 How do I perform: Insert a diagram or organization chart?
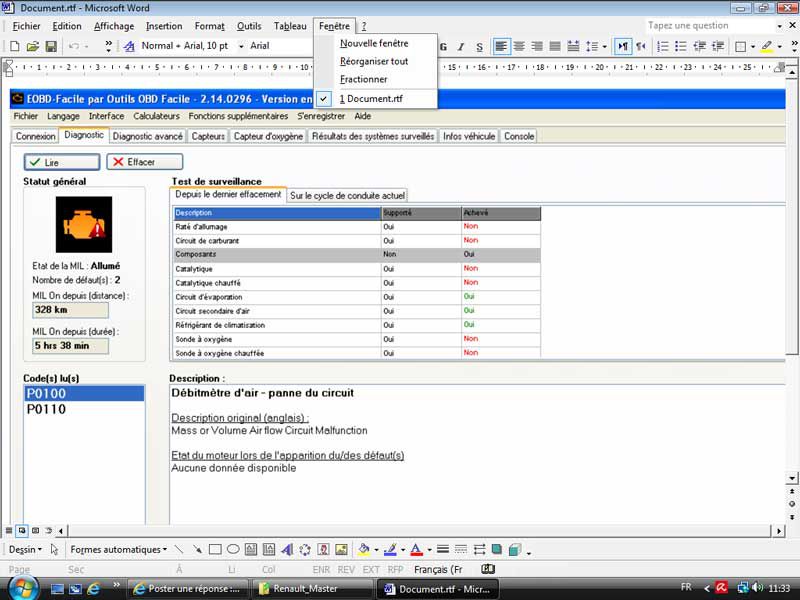coord(305,549)
